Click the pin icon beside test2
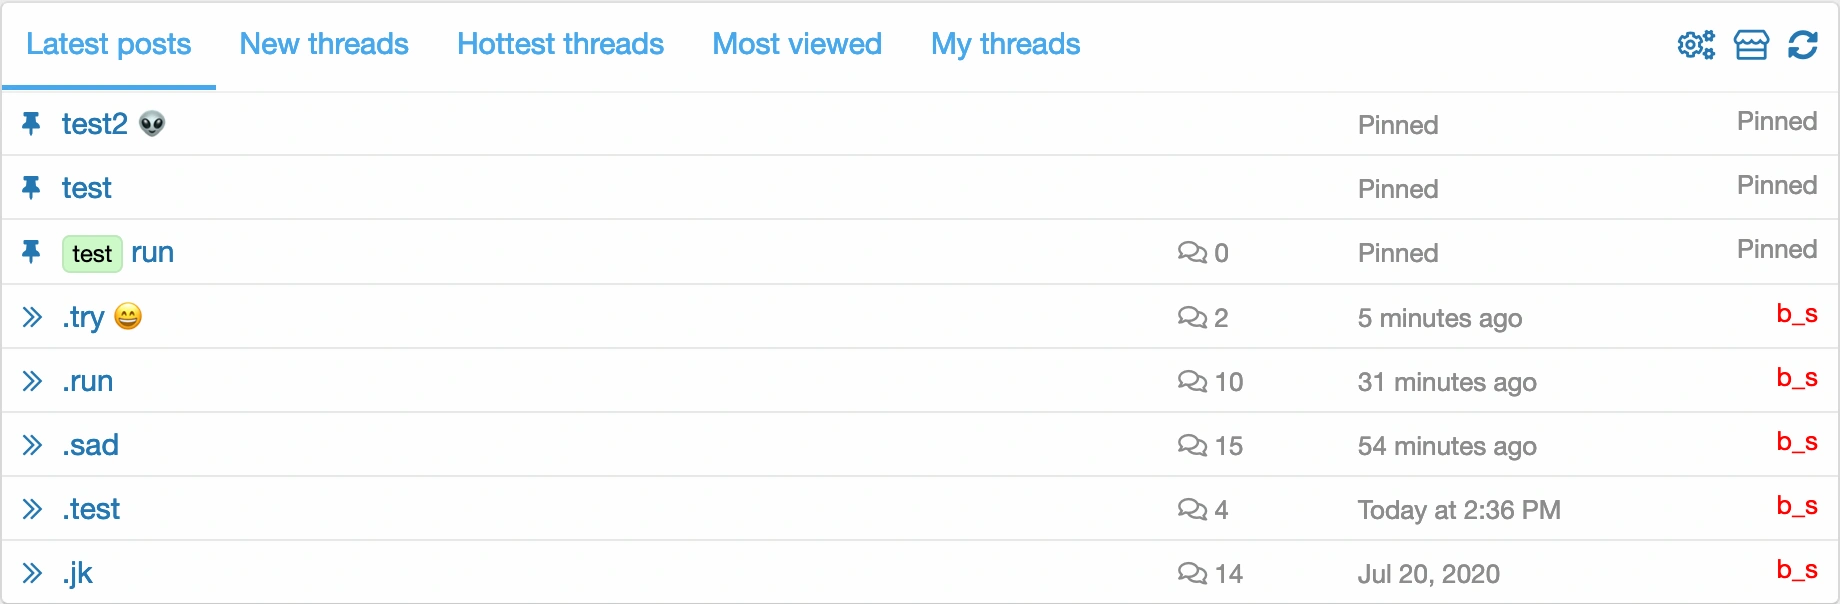The width and height of the screenshot is (1840, 604). point(31,123)
